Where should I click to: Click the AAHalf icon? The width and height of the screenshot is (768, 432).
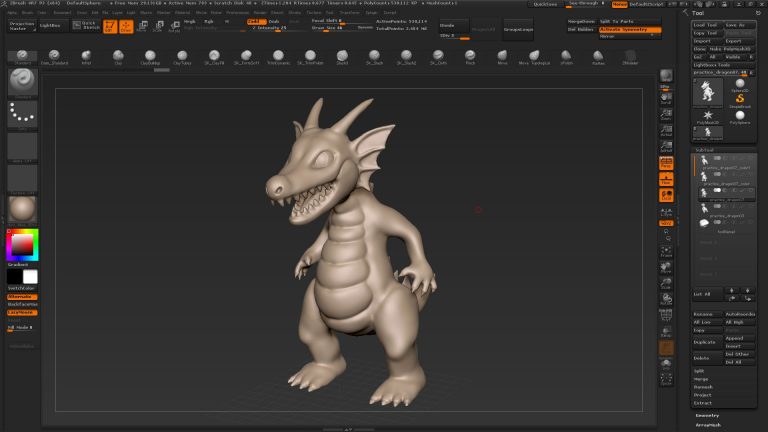point(666,146)
